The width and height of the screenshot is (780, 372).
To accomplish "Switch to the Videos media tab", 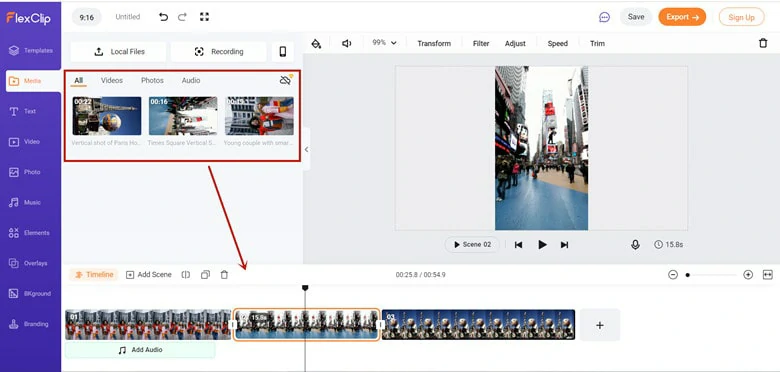I will pyautogui.click(x=112, y=80).
